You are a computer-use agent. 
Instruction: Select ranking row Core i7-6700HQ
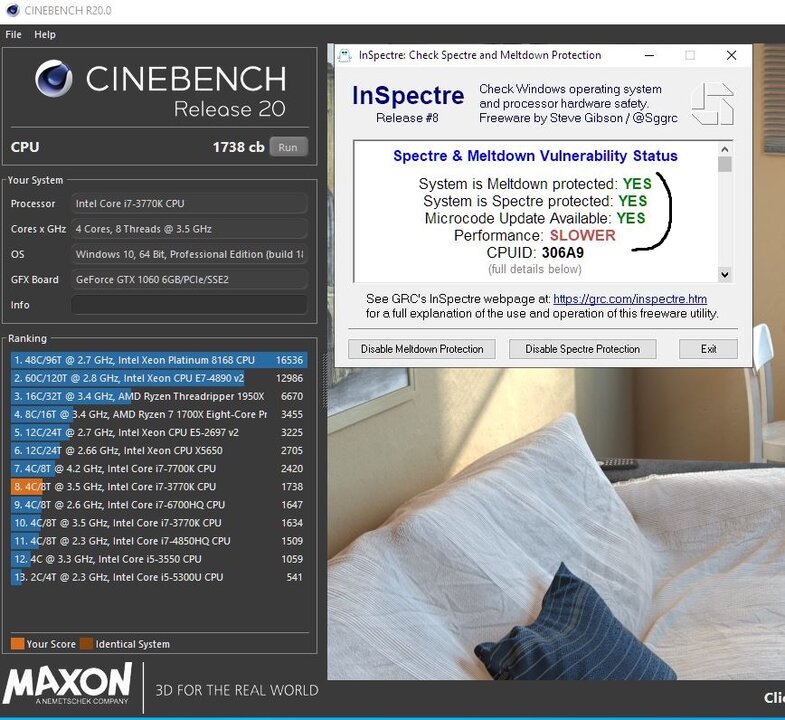159,505
